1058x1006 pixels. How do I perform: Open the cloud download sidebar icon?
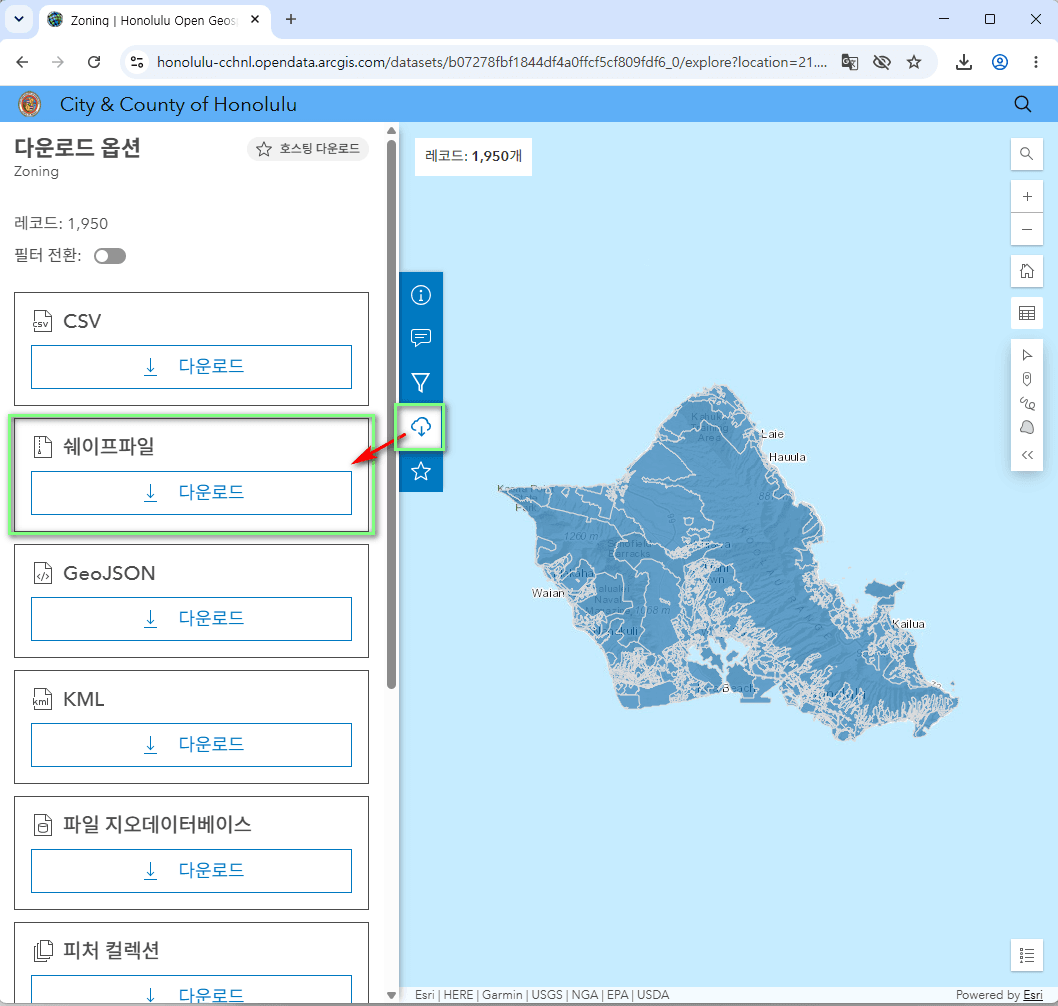coord(420,426)
